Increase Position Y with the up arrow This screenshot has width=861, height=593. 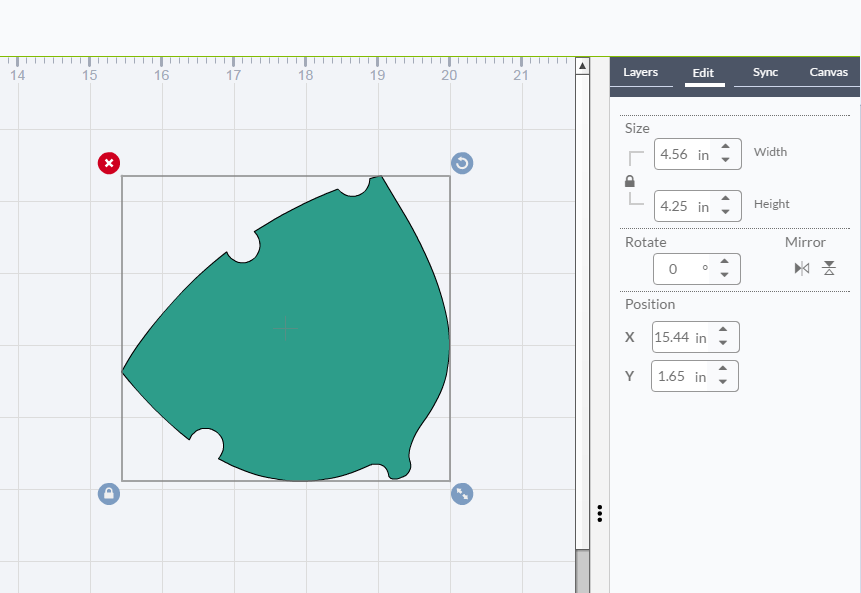723,370
